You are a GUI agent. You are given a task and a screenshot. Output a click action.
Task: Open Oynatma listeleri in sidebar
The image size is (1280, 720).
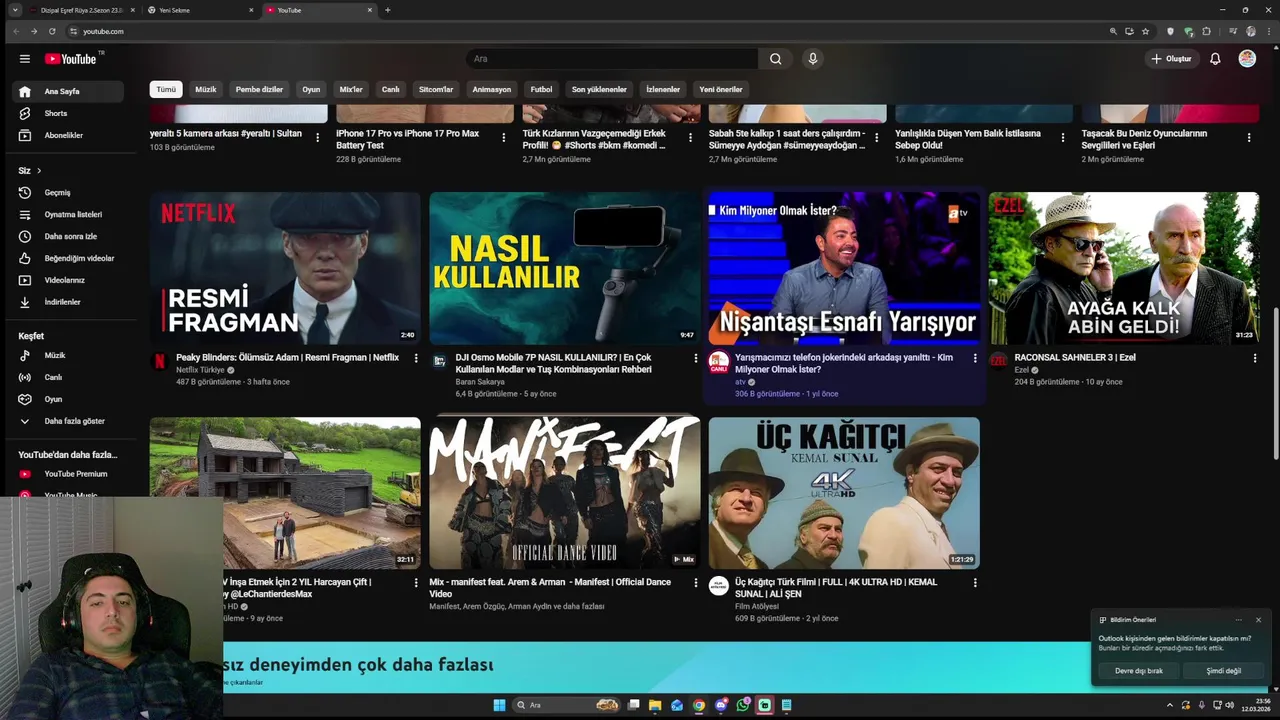click(69, 214)
